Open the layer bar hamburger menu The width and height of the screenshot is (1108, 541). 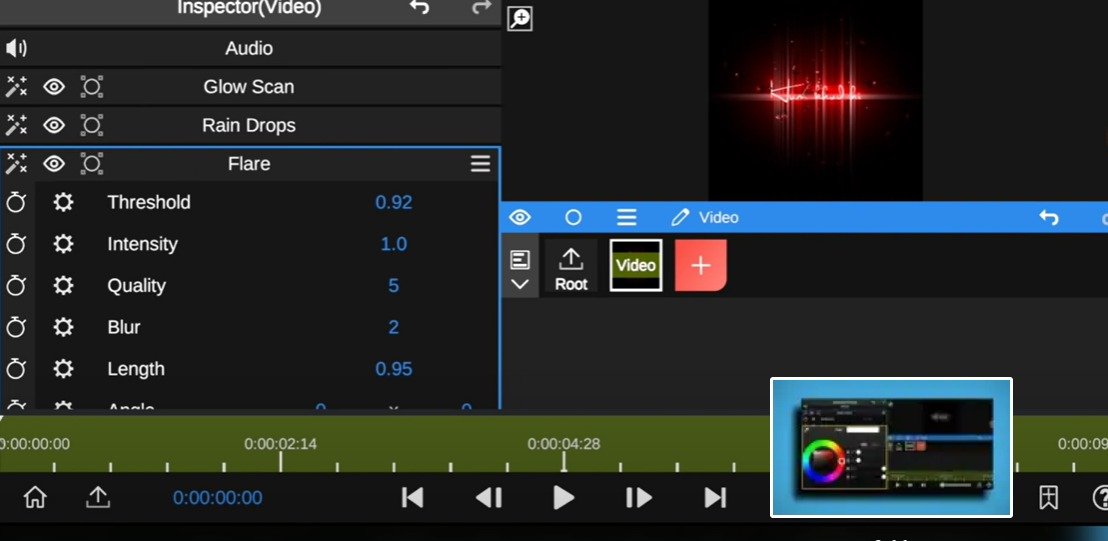tap(627, 217)
